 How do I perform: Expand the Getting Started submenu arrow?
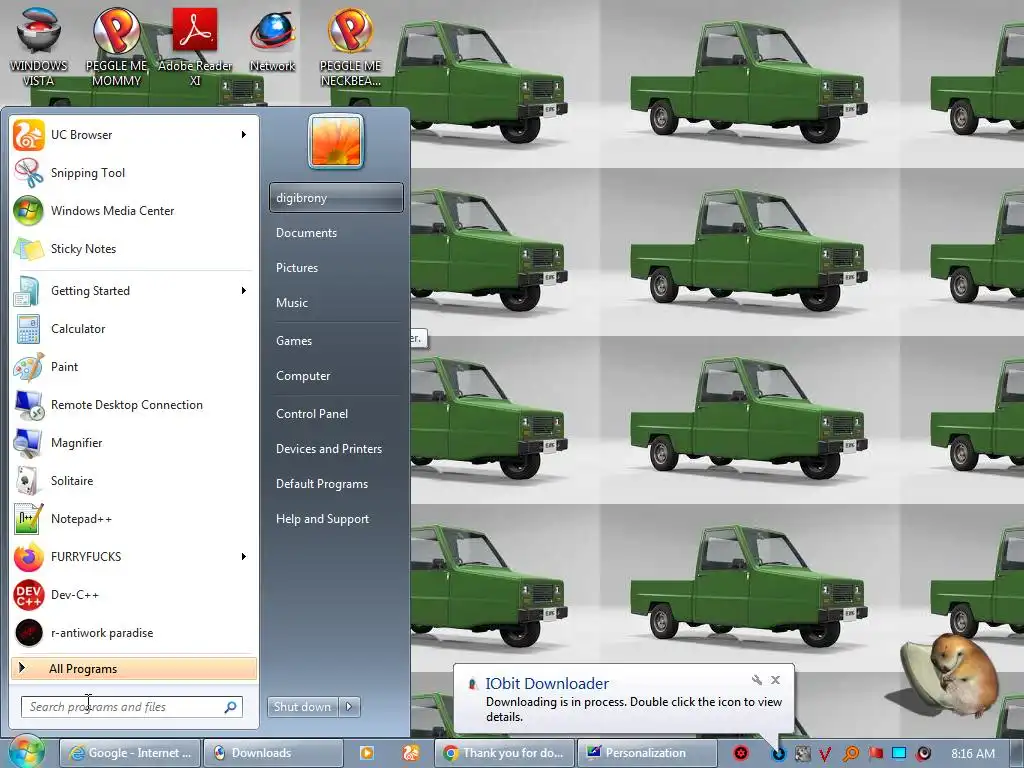click(244, 291)
